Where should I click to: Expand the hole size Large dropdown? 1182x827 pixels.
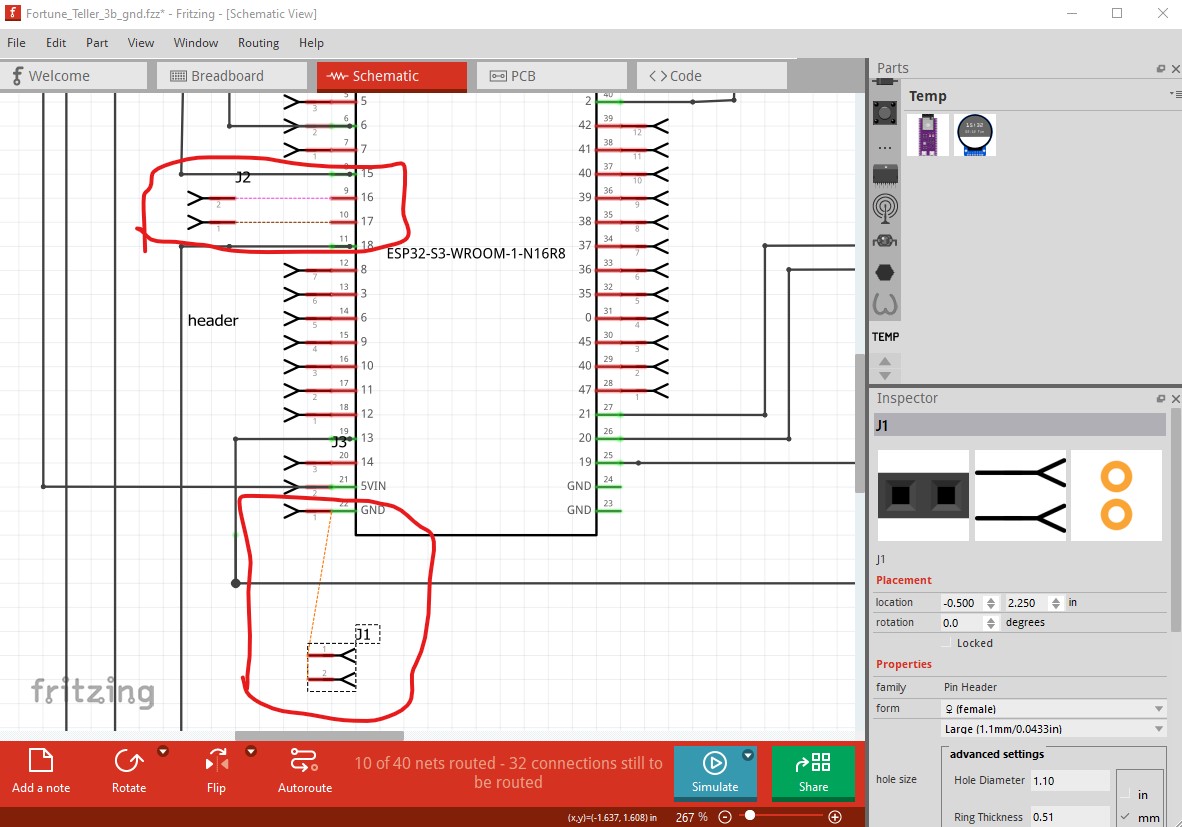coord(1054,729)
